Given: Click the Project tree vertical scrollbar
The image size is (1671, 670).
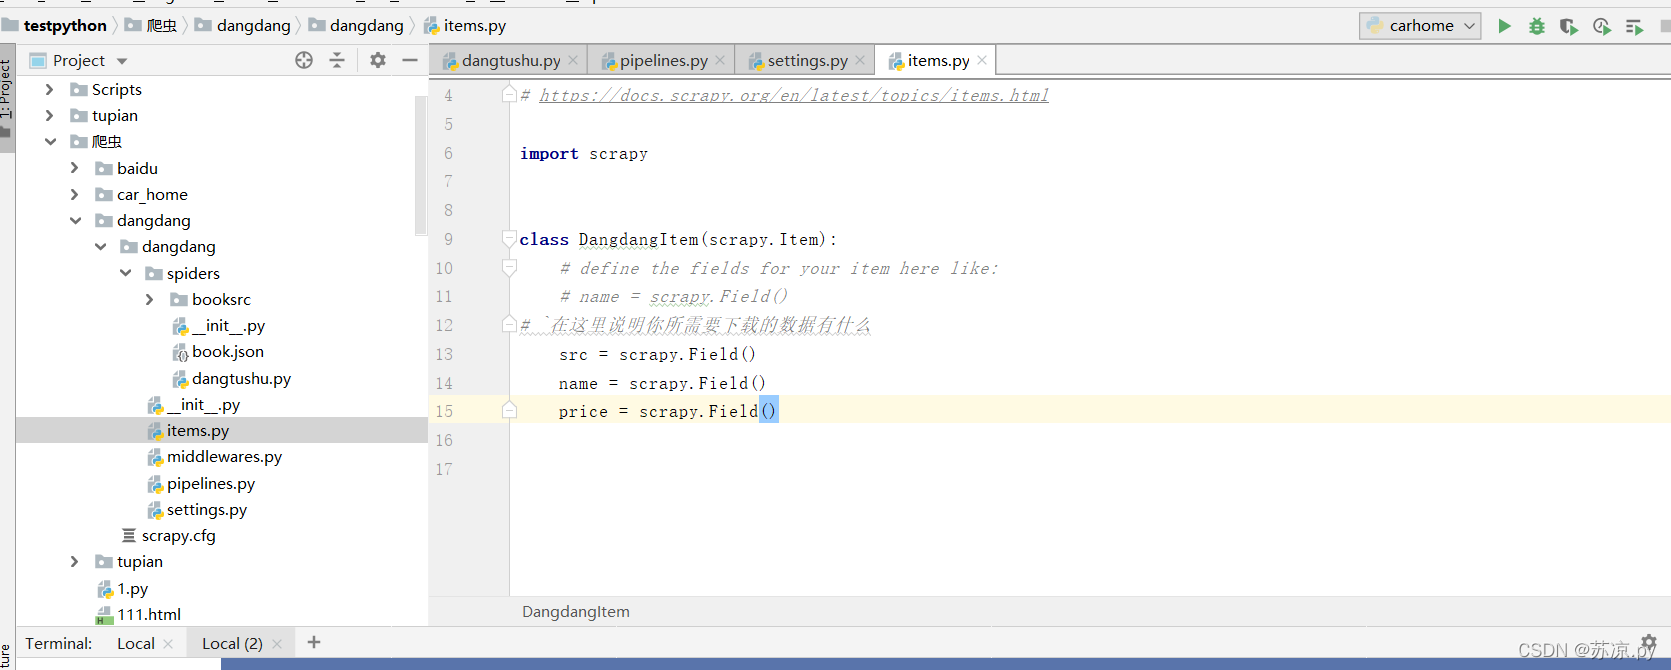Looking at the screenshot, I should (x=421, y=165).
